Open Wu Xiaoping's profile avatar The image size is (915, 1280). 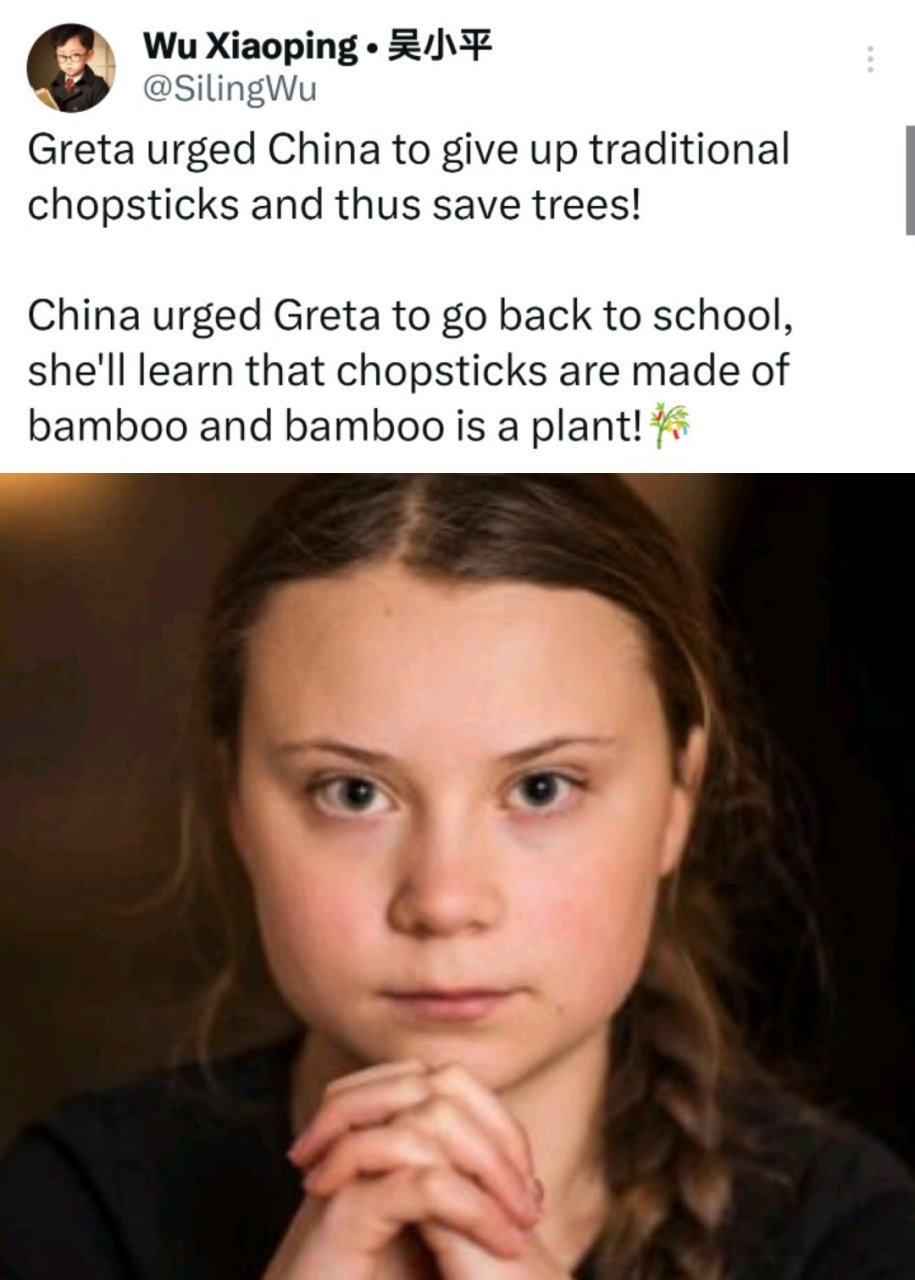[x=70, y=68]
